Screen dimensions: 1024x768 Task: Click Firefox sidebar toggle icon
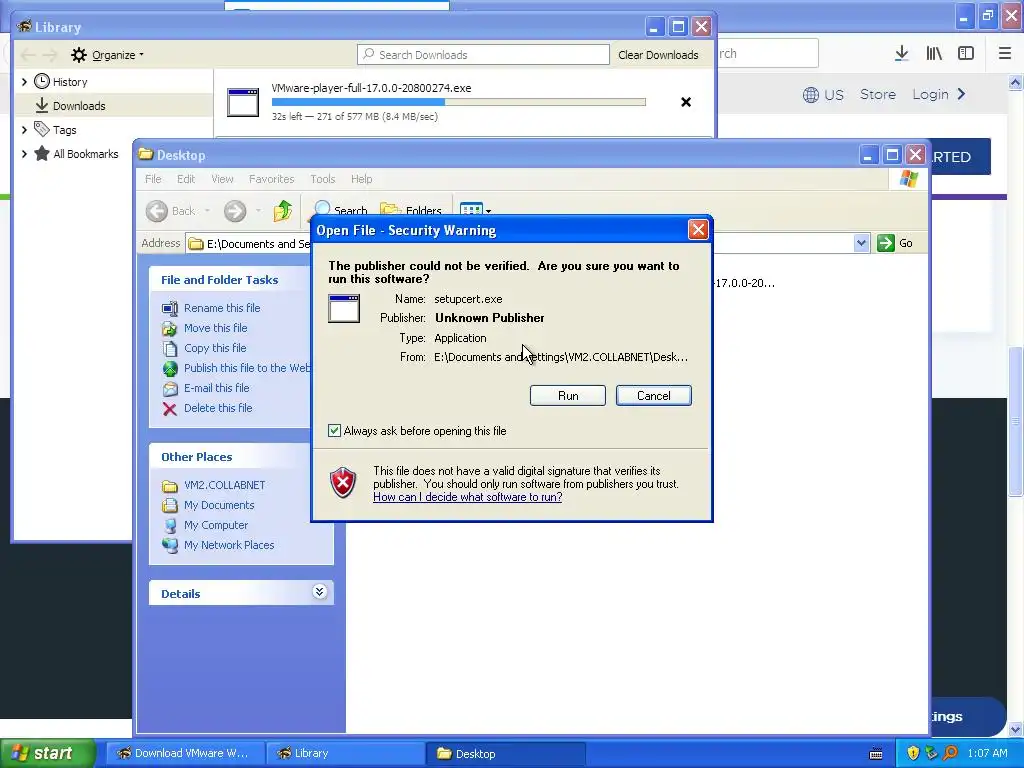[966, 54]
